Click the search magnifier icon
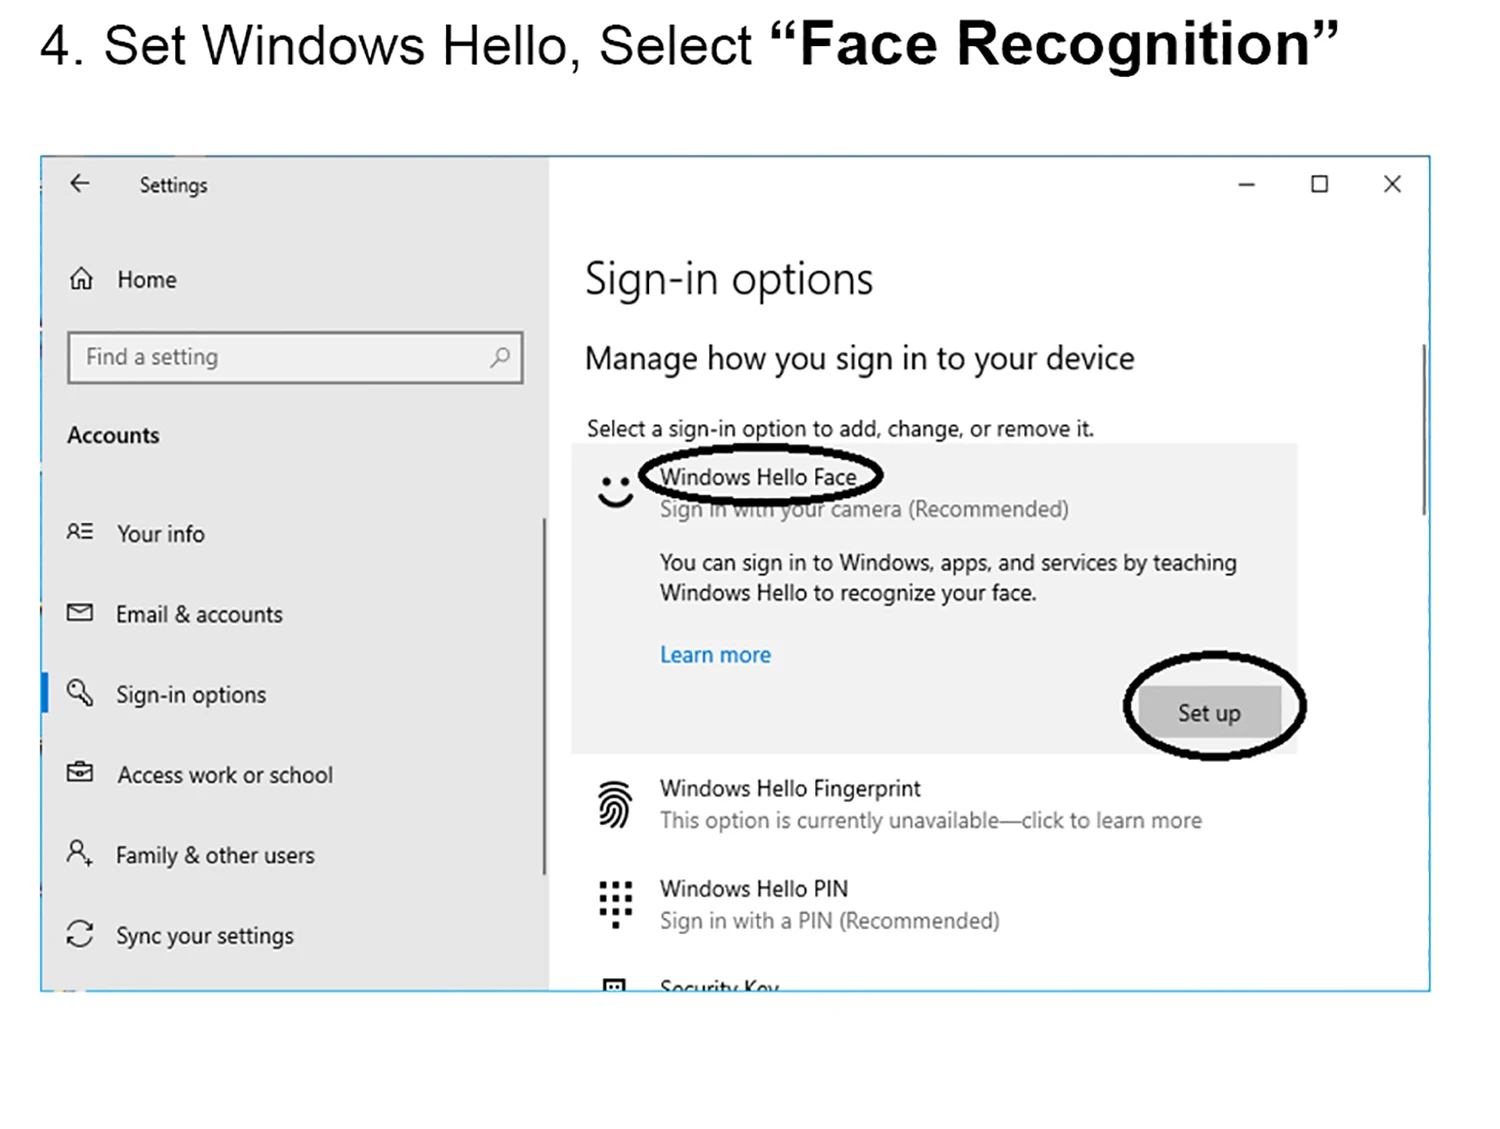 pyautogui.click(x=500, y=357)
